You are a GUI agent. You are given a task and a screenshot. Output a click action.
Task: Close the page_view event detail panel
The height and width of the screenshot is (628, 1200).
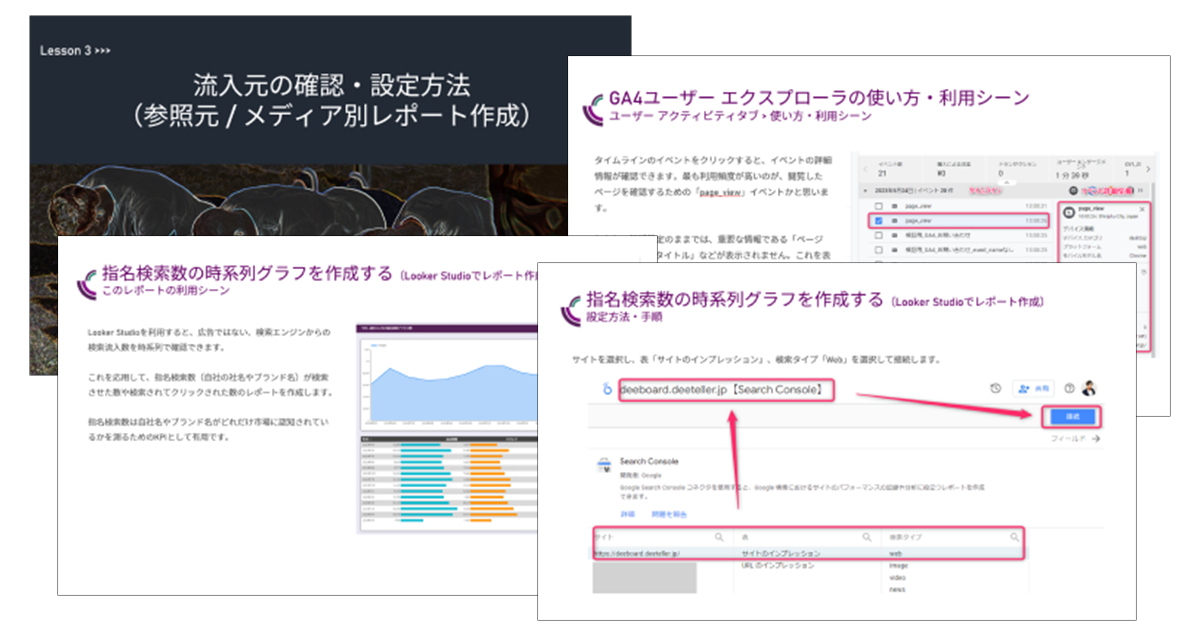click(1142, 210)
